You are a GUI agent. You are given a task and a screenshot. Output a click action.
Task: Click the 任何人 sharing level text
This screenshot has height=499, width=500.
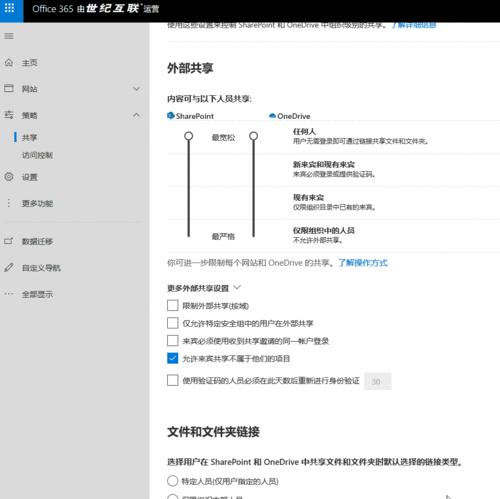304,131
